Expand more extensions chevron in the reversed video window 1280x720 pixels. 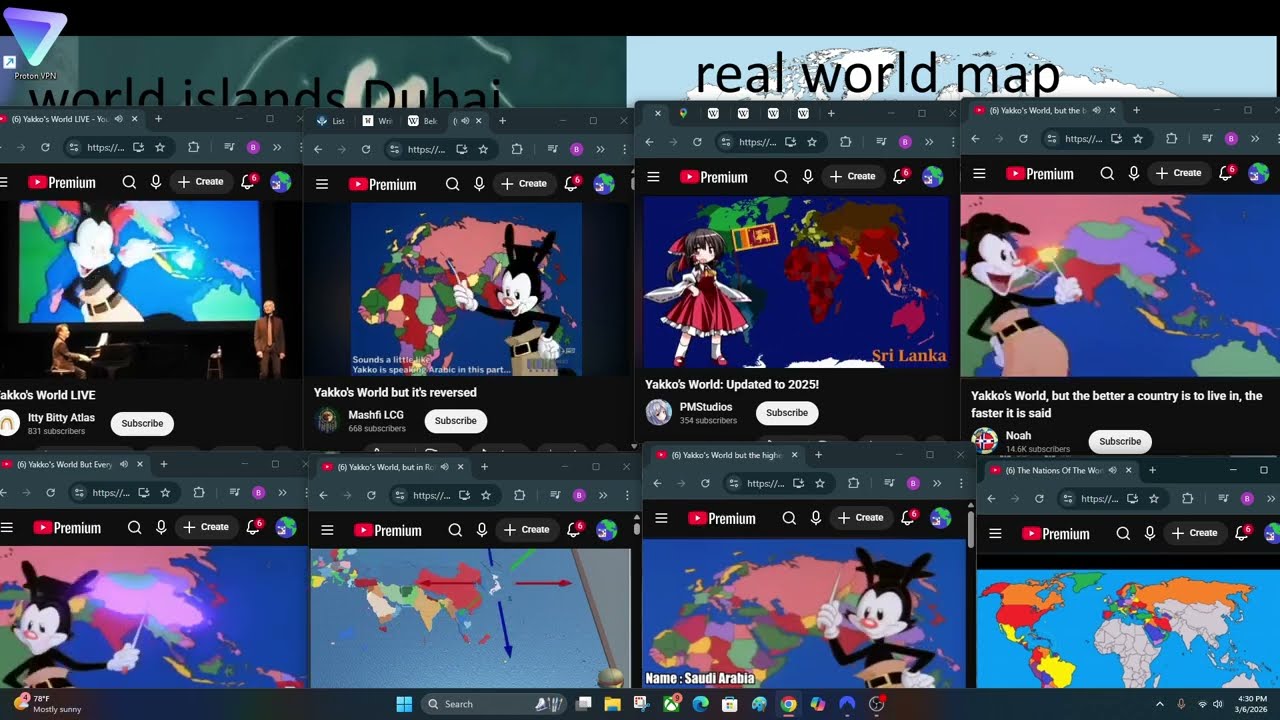tap(600, 149)
